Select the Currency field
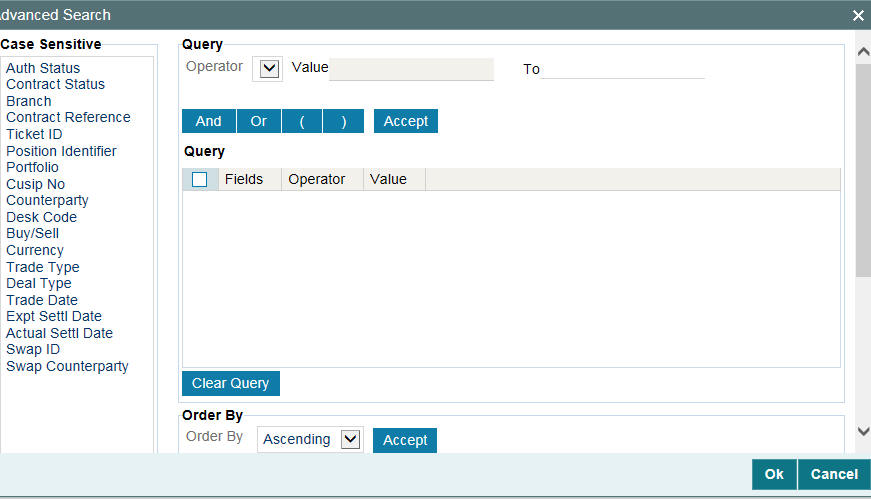This screenshot has height=499, width=871. click(35, 251)
